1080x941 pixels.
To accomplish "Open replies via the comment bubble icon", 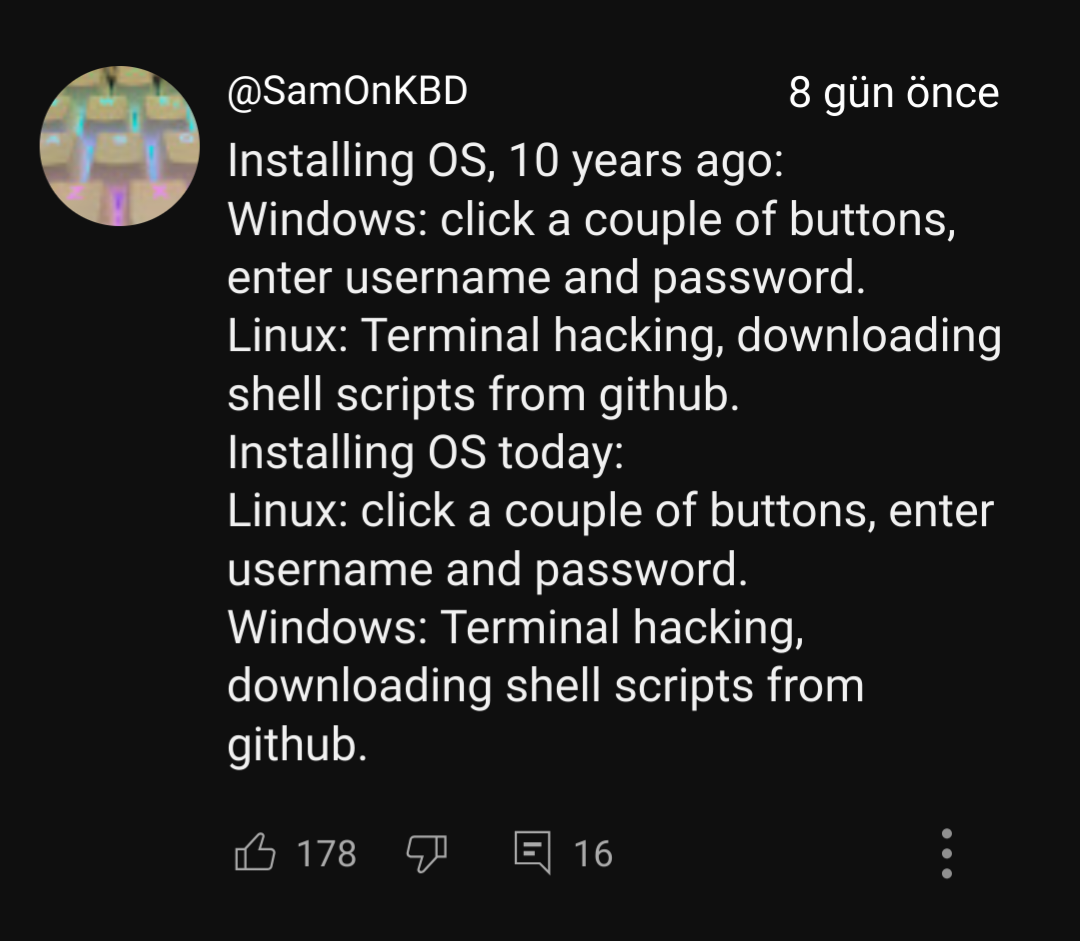I will click(531, 853).
